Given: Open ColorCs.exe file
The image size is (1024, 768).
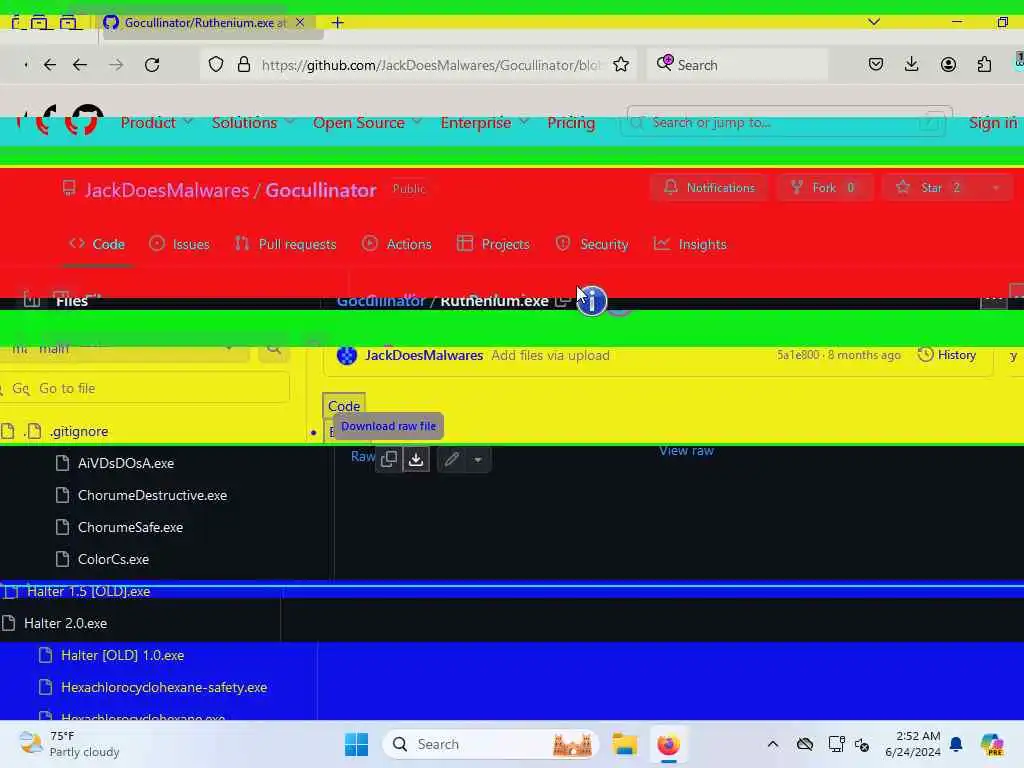Looking at the screenshot, I should [113, 559].
